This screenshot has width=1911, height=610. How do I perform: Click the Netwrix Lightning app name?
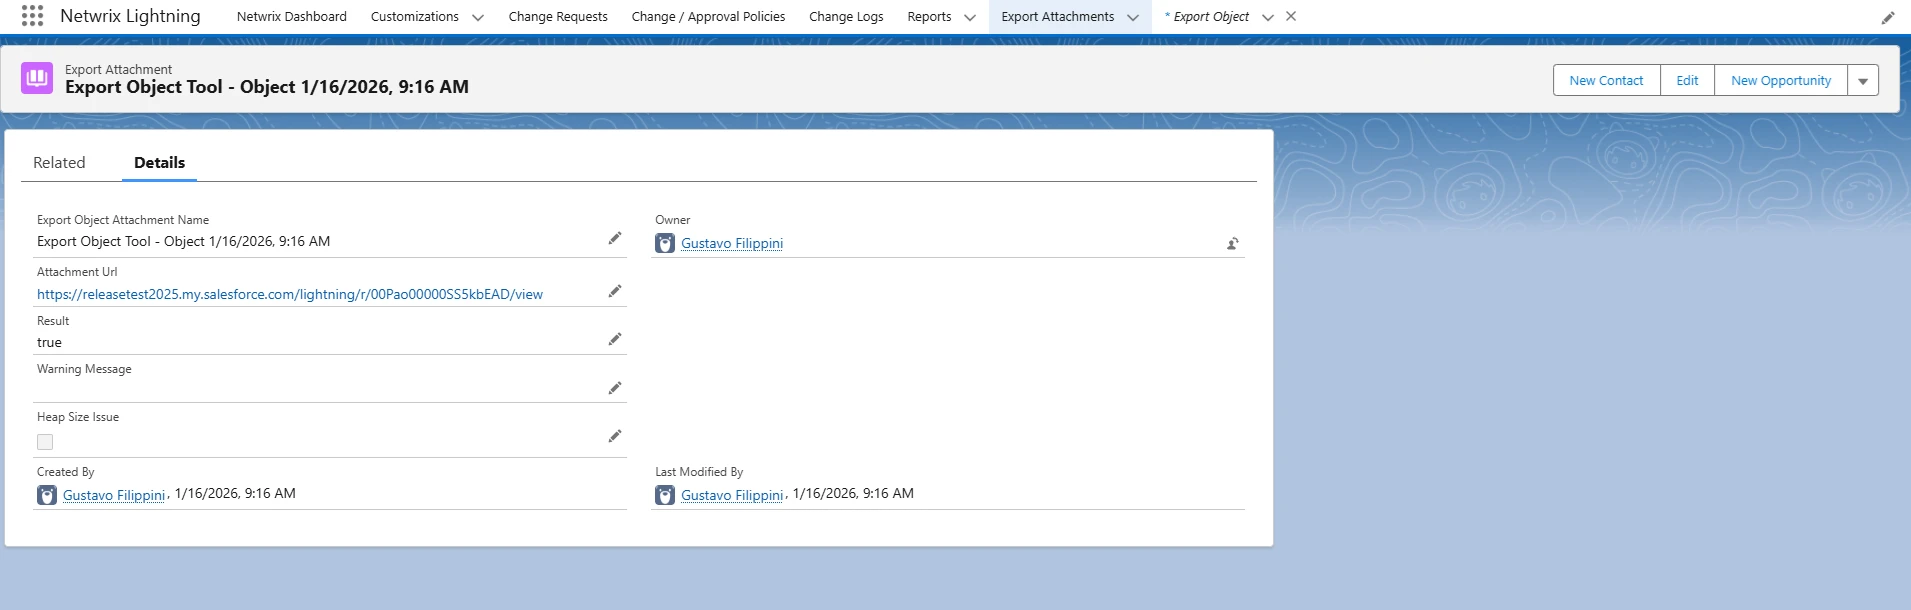coord(130,16)
